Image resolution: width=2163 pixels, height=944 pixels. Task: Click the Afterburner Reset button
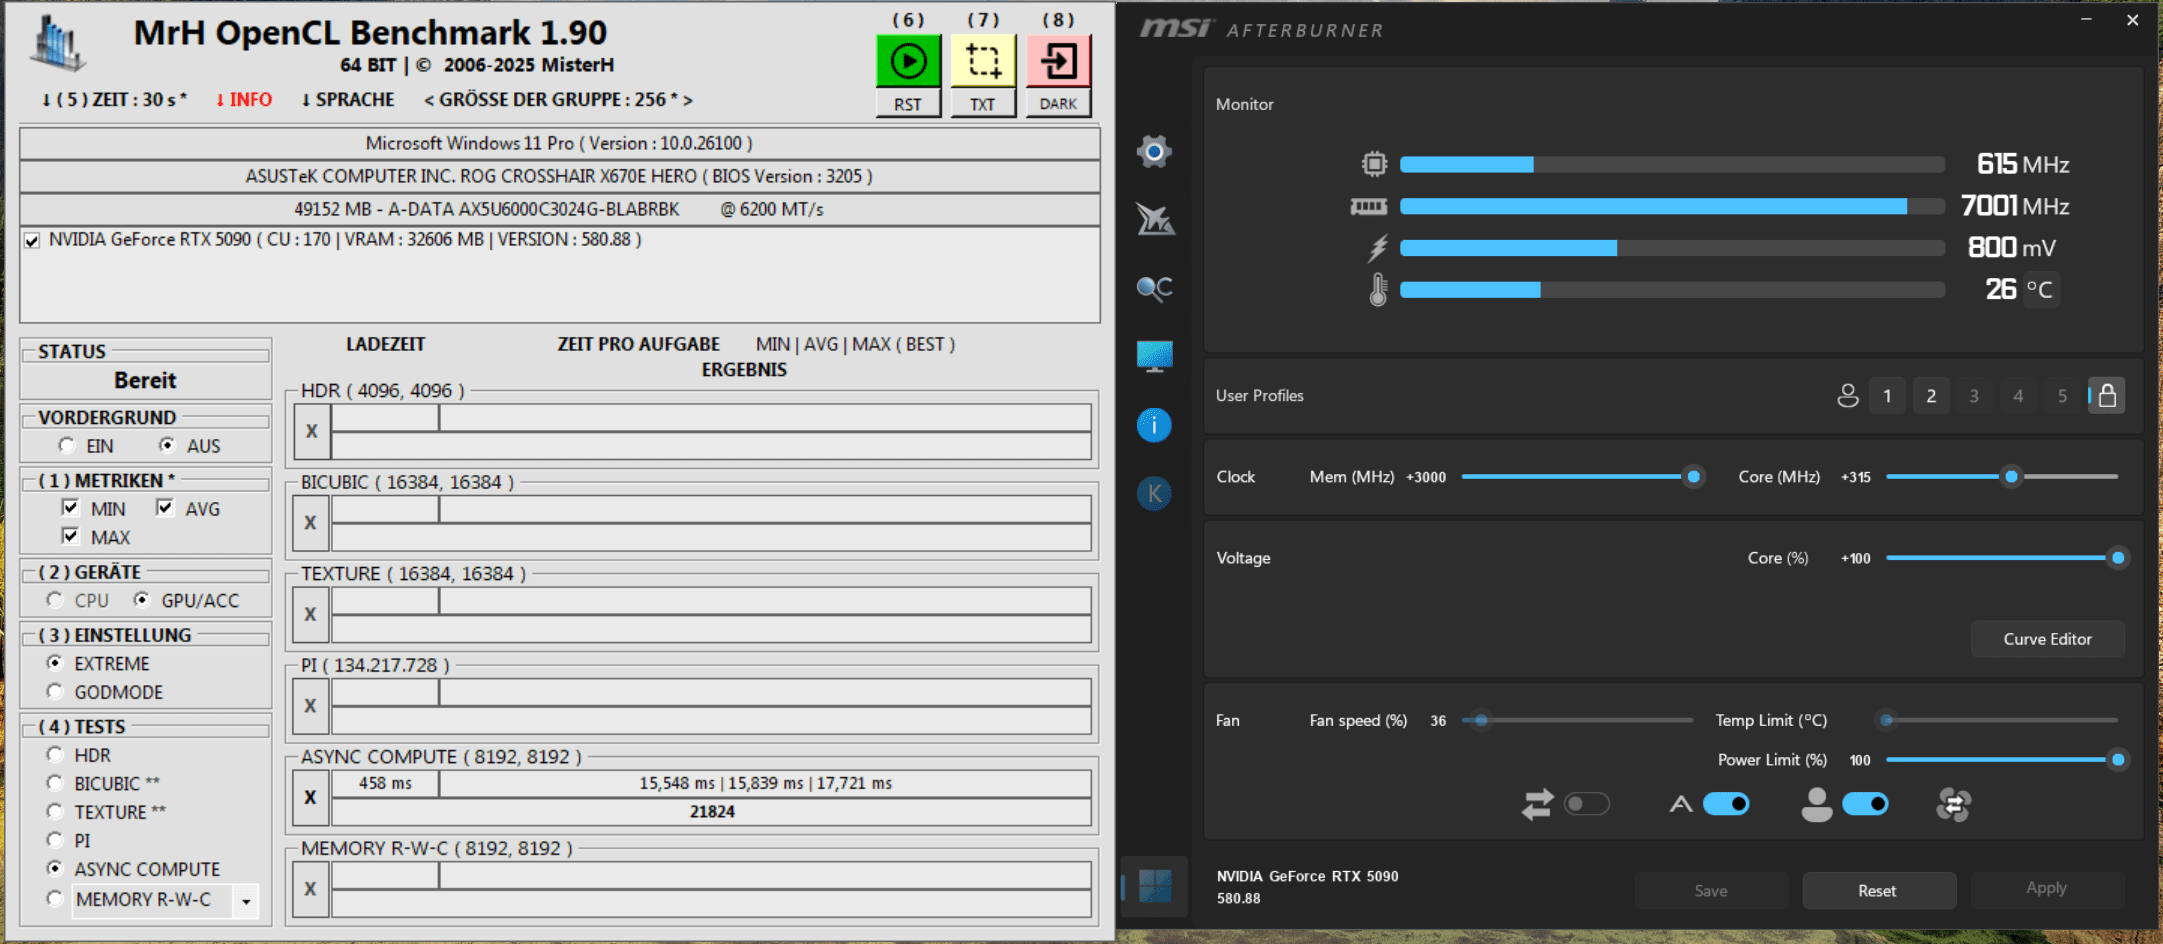click(x=1878, y=891)
